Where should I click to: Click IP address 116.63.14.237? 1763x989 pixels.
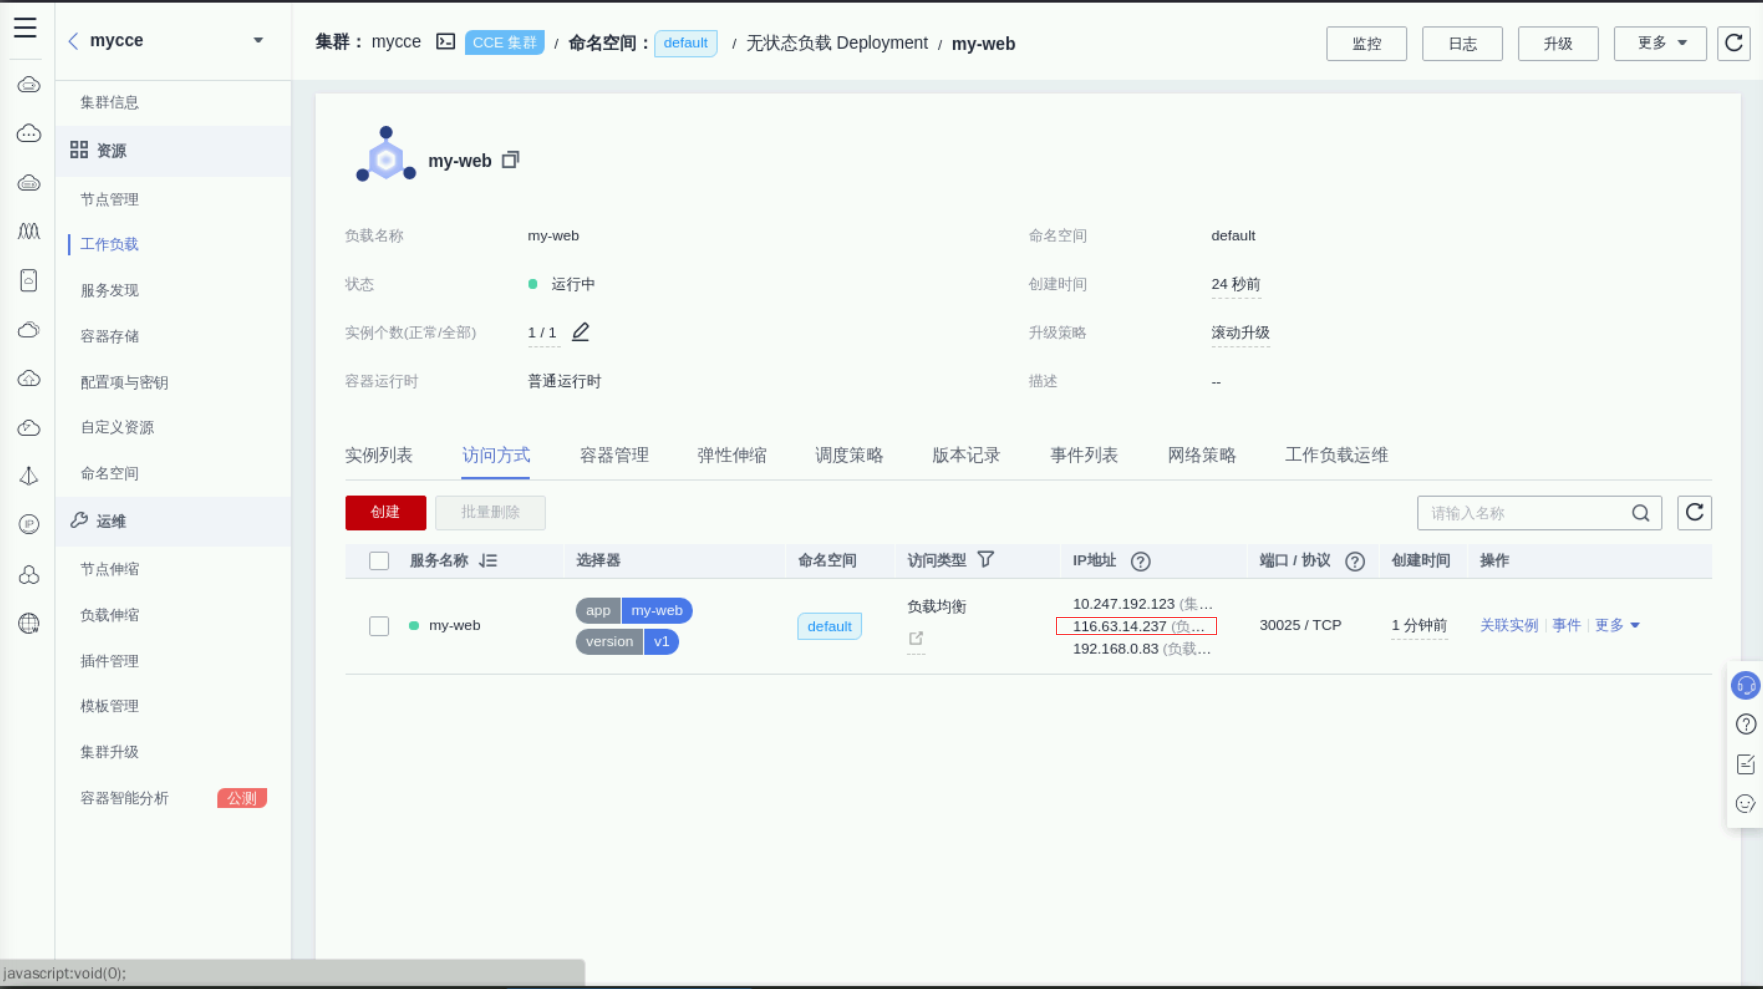(x=1120, y=626)
